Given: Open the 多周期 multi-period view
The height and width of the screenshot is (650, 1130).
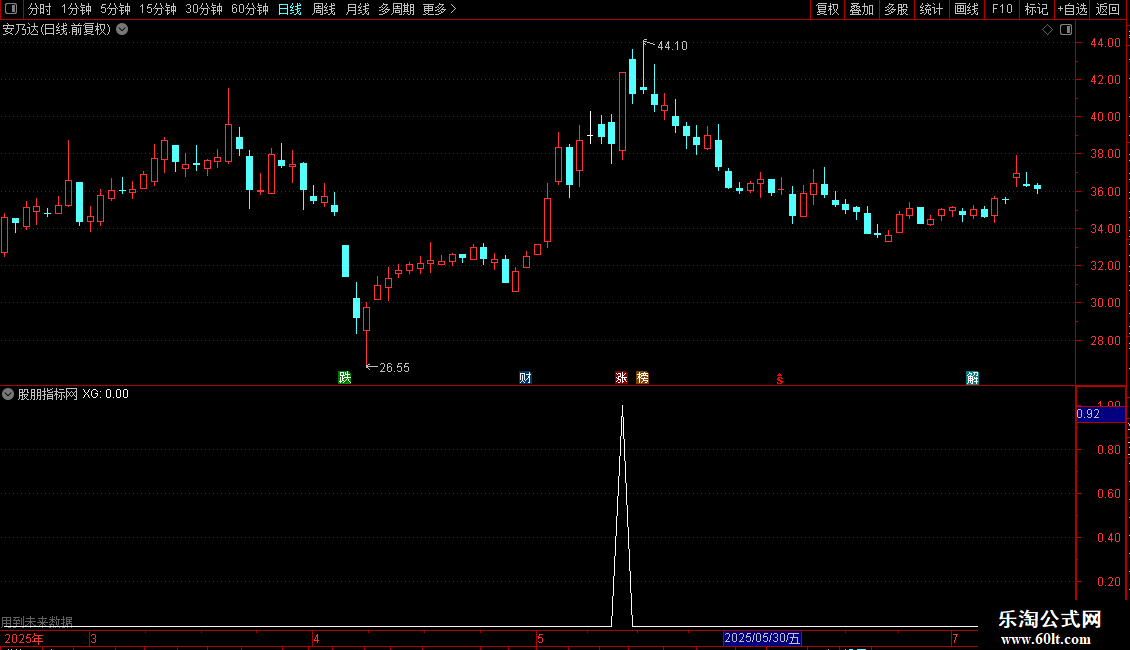Looking at the screenshot, I should pos(396,9).
